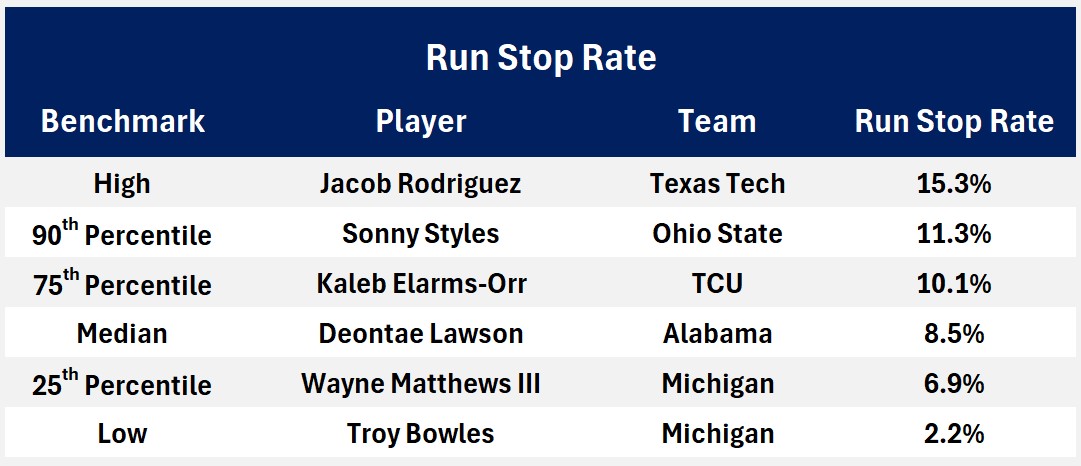Click the Texas Tech team cell
Viewport: 1081px width, 466px height.
(x=717, y=184)
